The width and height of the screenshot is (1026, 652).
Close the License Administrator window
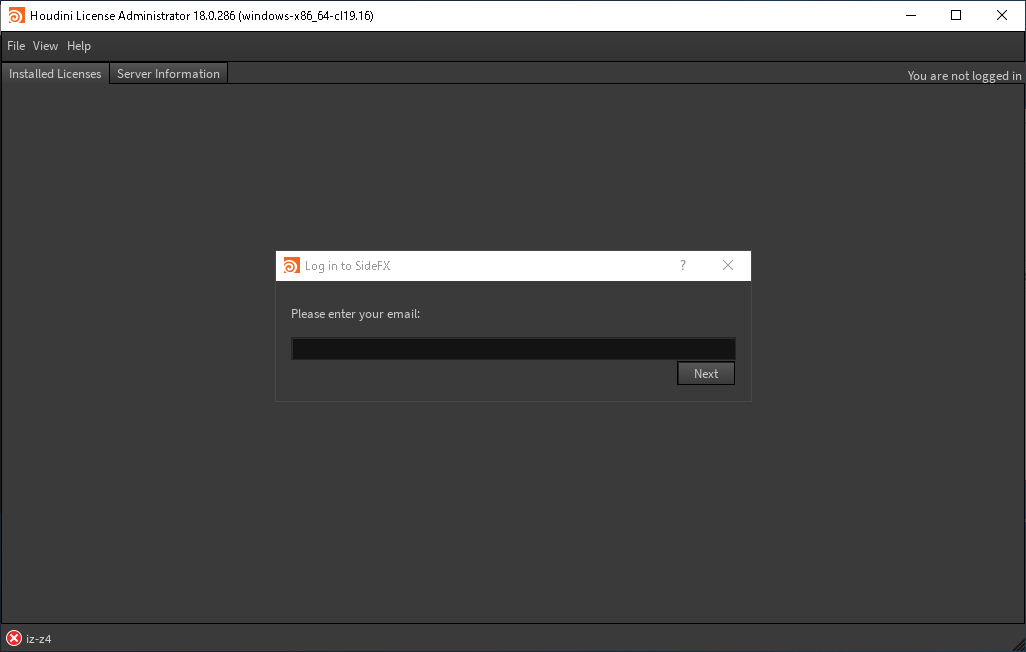coord(1001,15)
